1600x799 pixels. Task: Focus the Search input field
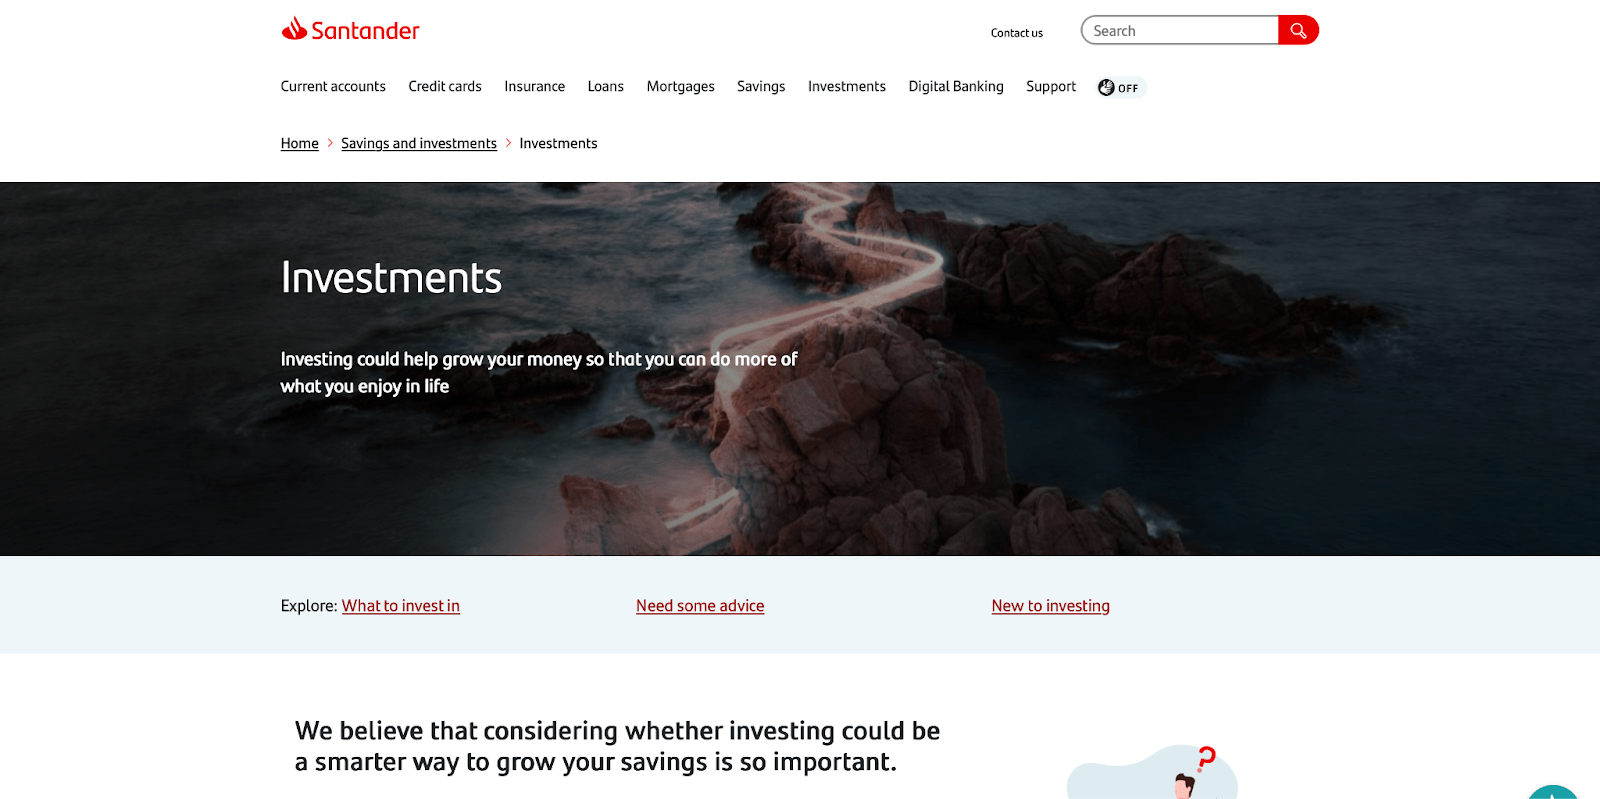tap(1180, 31)
